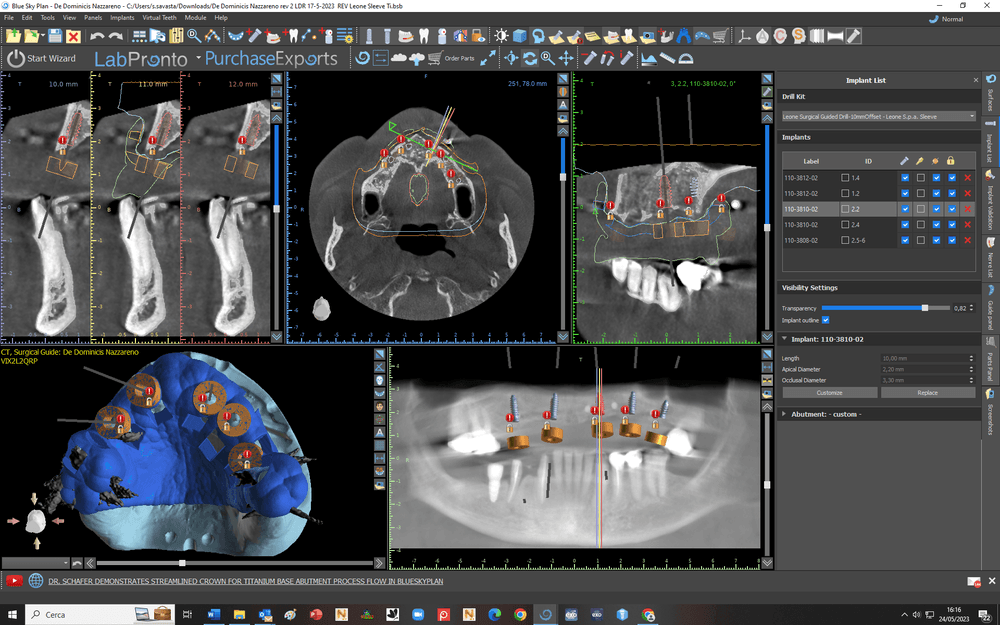
Task: Click the zoom magnifier icon in second toolbar
Action: (x=547, y=59)
